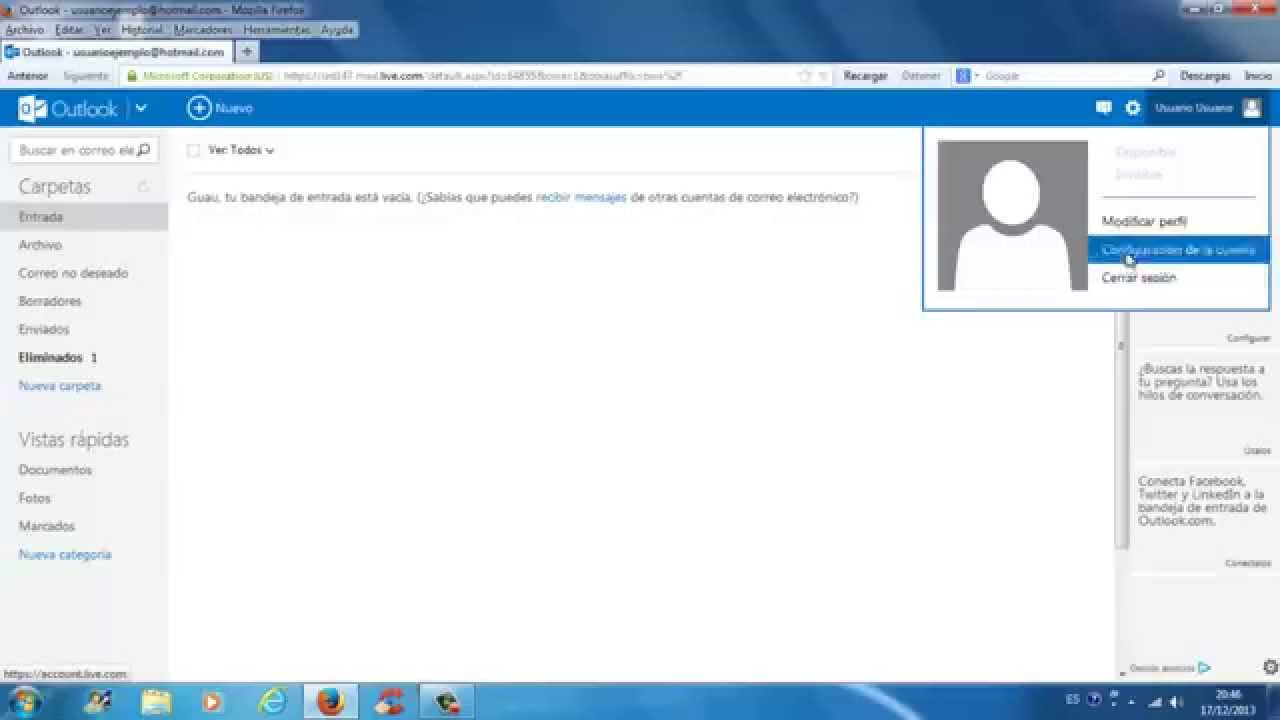Click the refresh icon next to Carpetas
Screen dimensions: 1280x720
(143, 187)
